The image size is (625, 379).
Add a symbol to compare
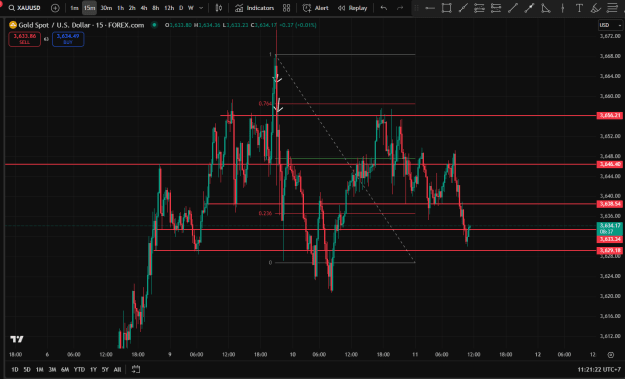(55, 8)
